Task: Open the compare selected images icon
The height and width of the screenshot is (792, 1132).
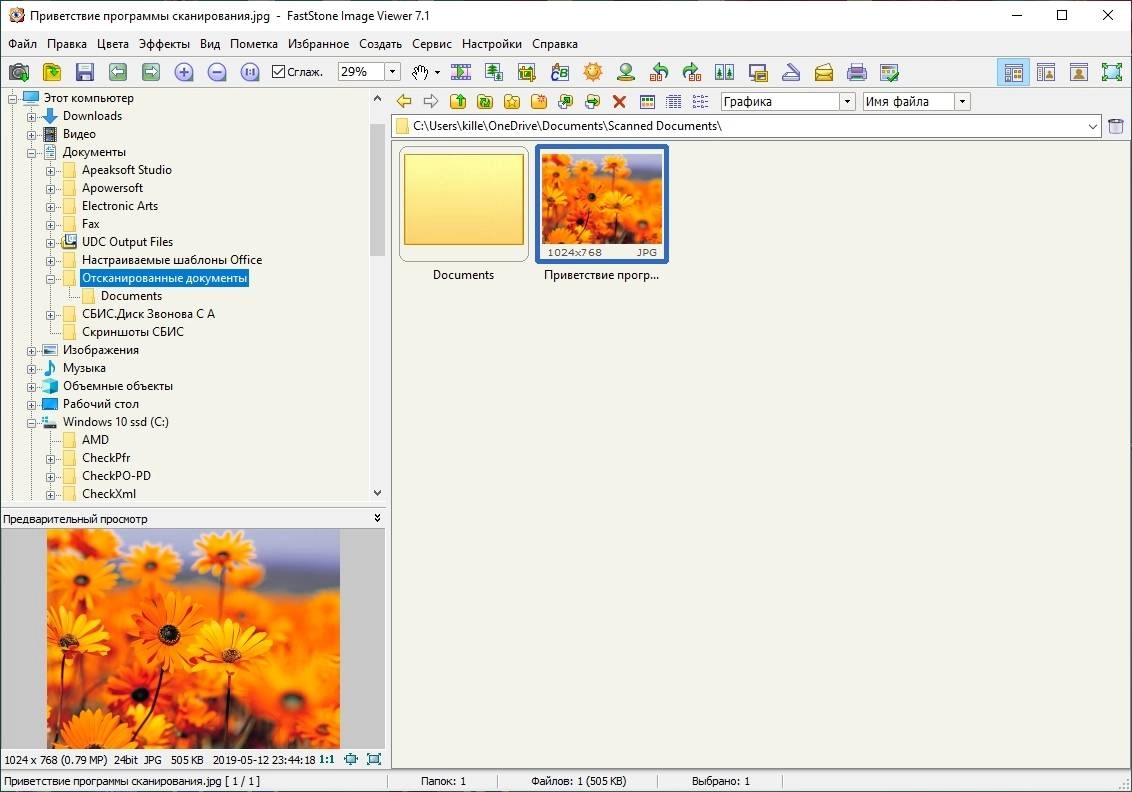Action: pyautogui.click(x=724, y=72)
